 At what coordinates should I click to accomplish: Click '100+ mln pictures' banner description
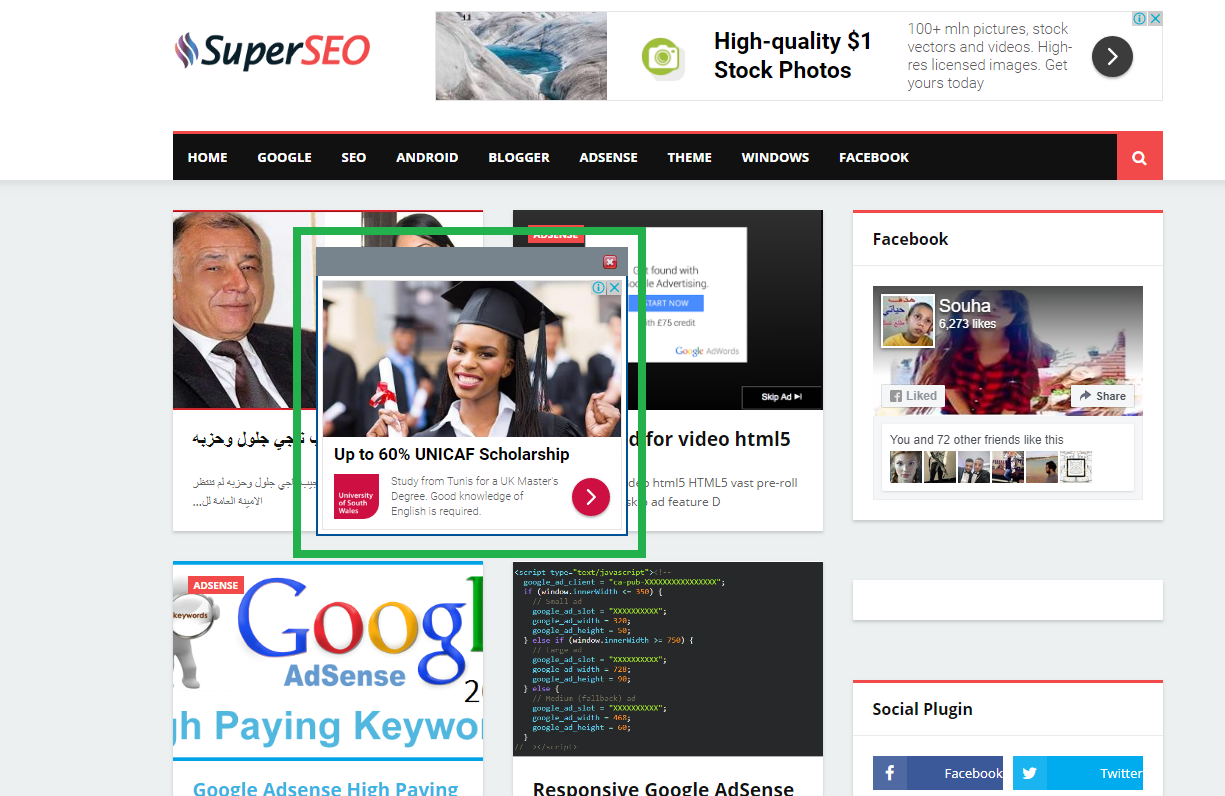coord(989,56)
